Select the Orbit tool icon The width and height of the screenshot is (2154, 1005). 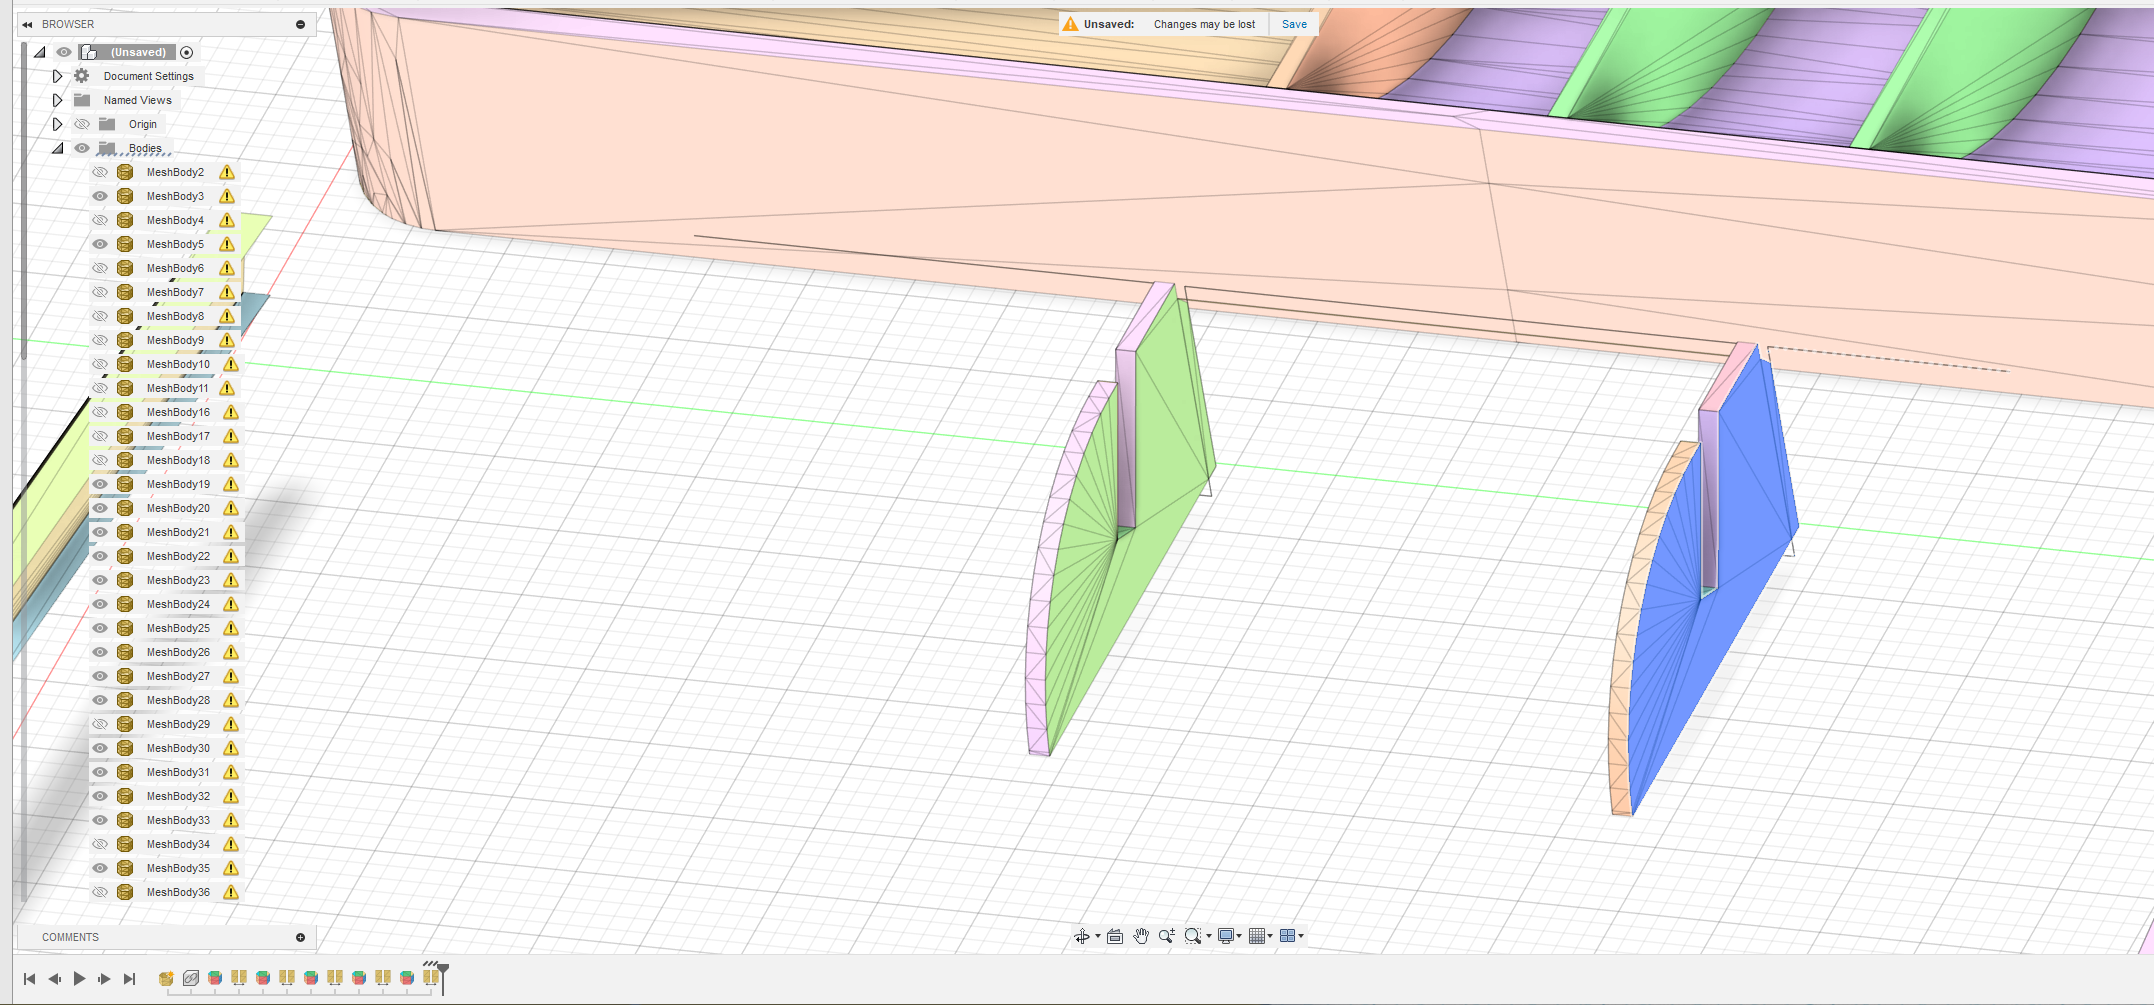(1081, 937)
